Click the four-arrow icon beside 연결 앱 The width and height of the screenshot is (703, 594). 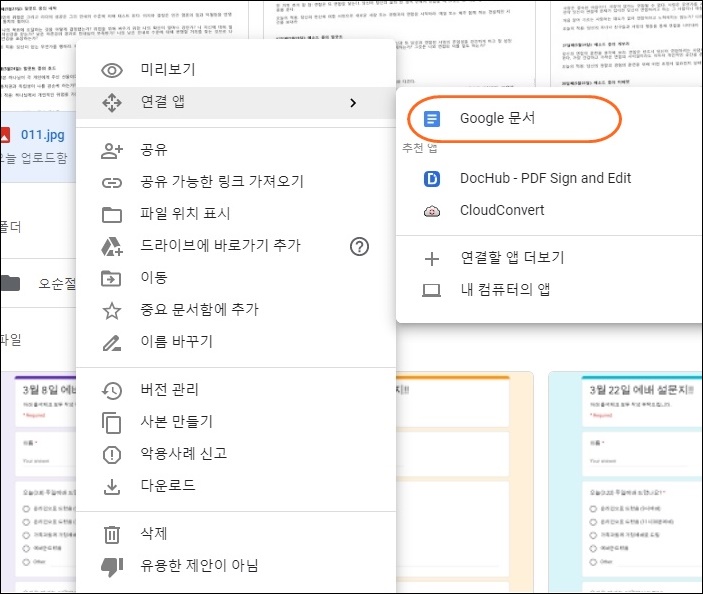tap(112, 103)
